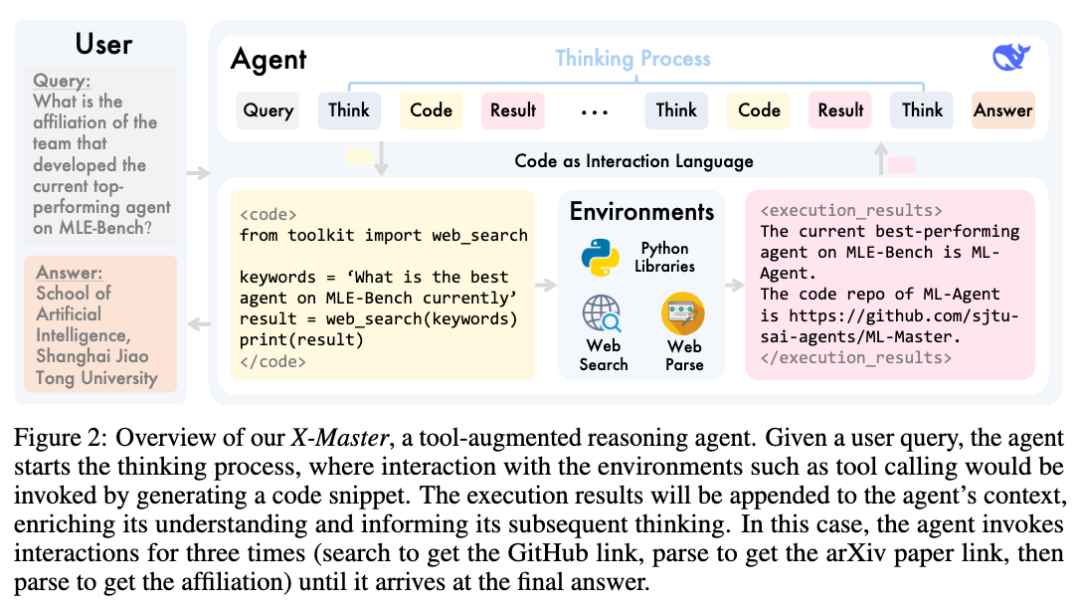Click the Python Libraries snake icon

pos(600,258)
